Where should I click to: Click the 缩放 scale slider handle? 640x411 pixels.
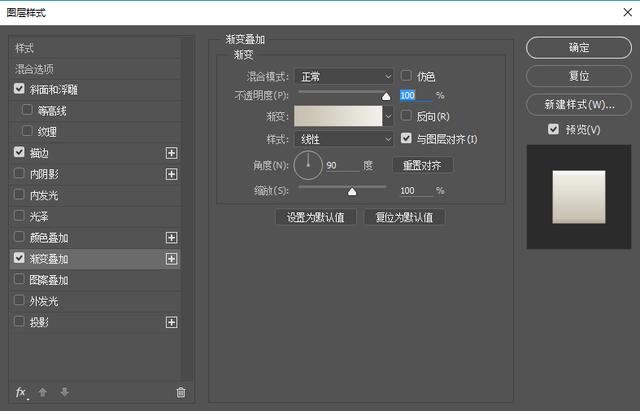352,191
